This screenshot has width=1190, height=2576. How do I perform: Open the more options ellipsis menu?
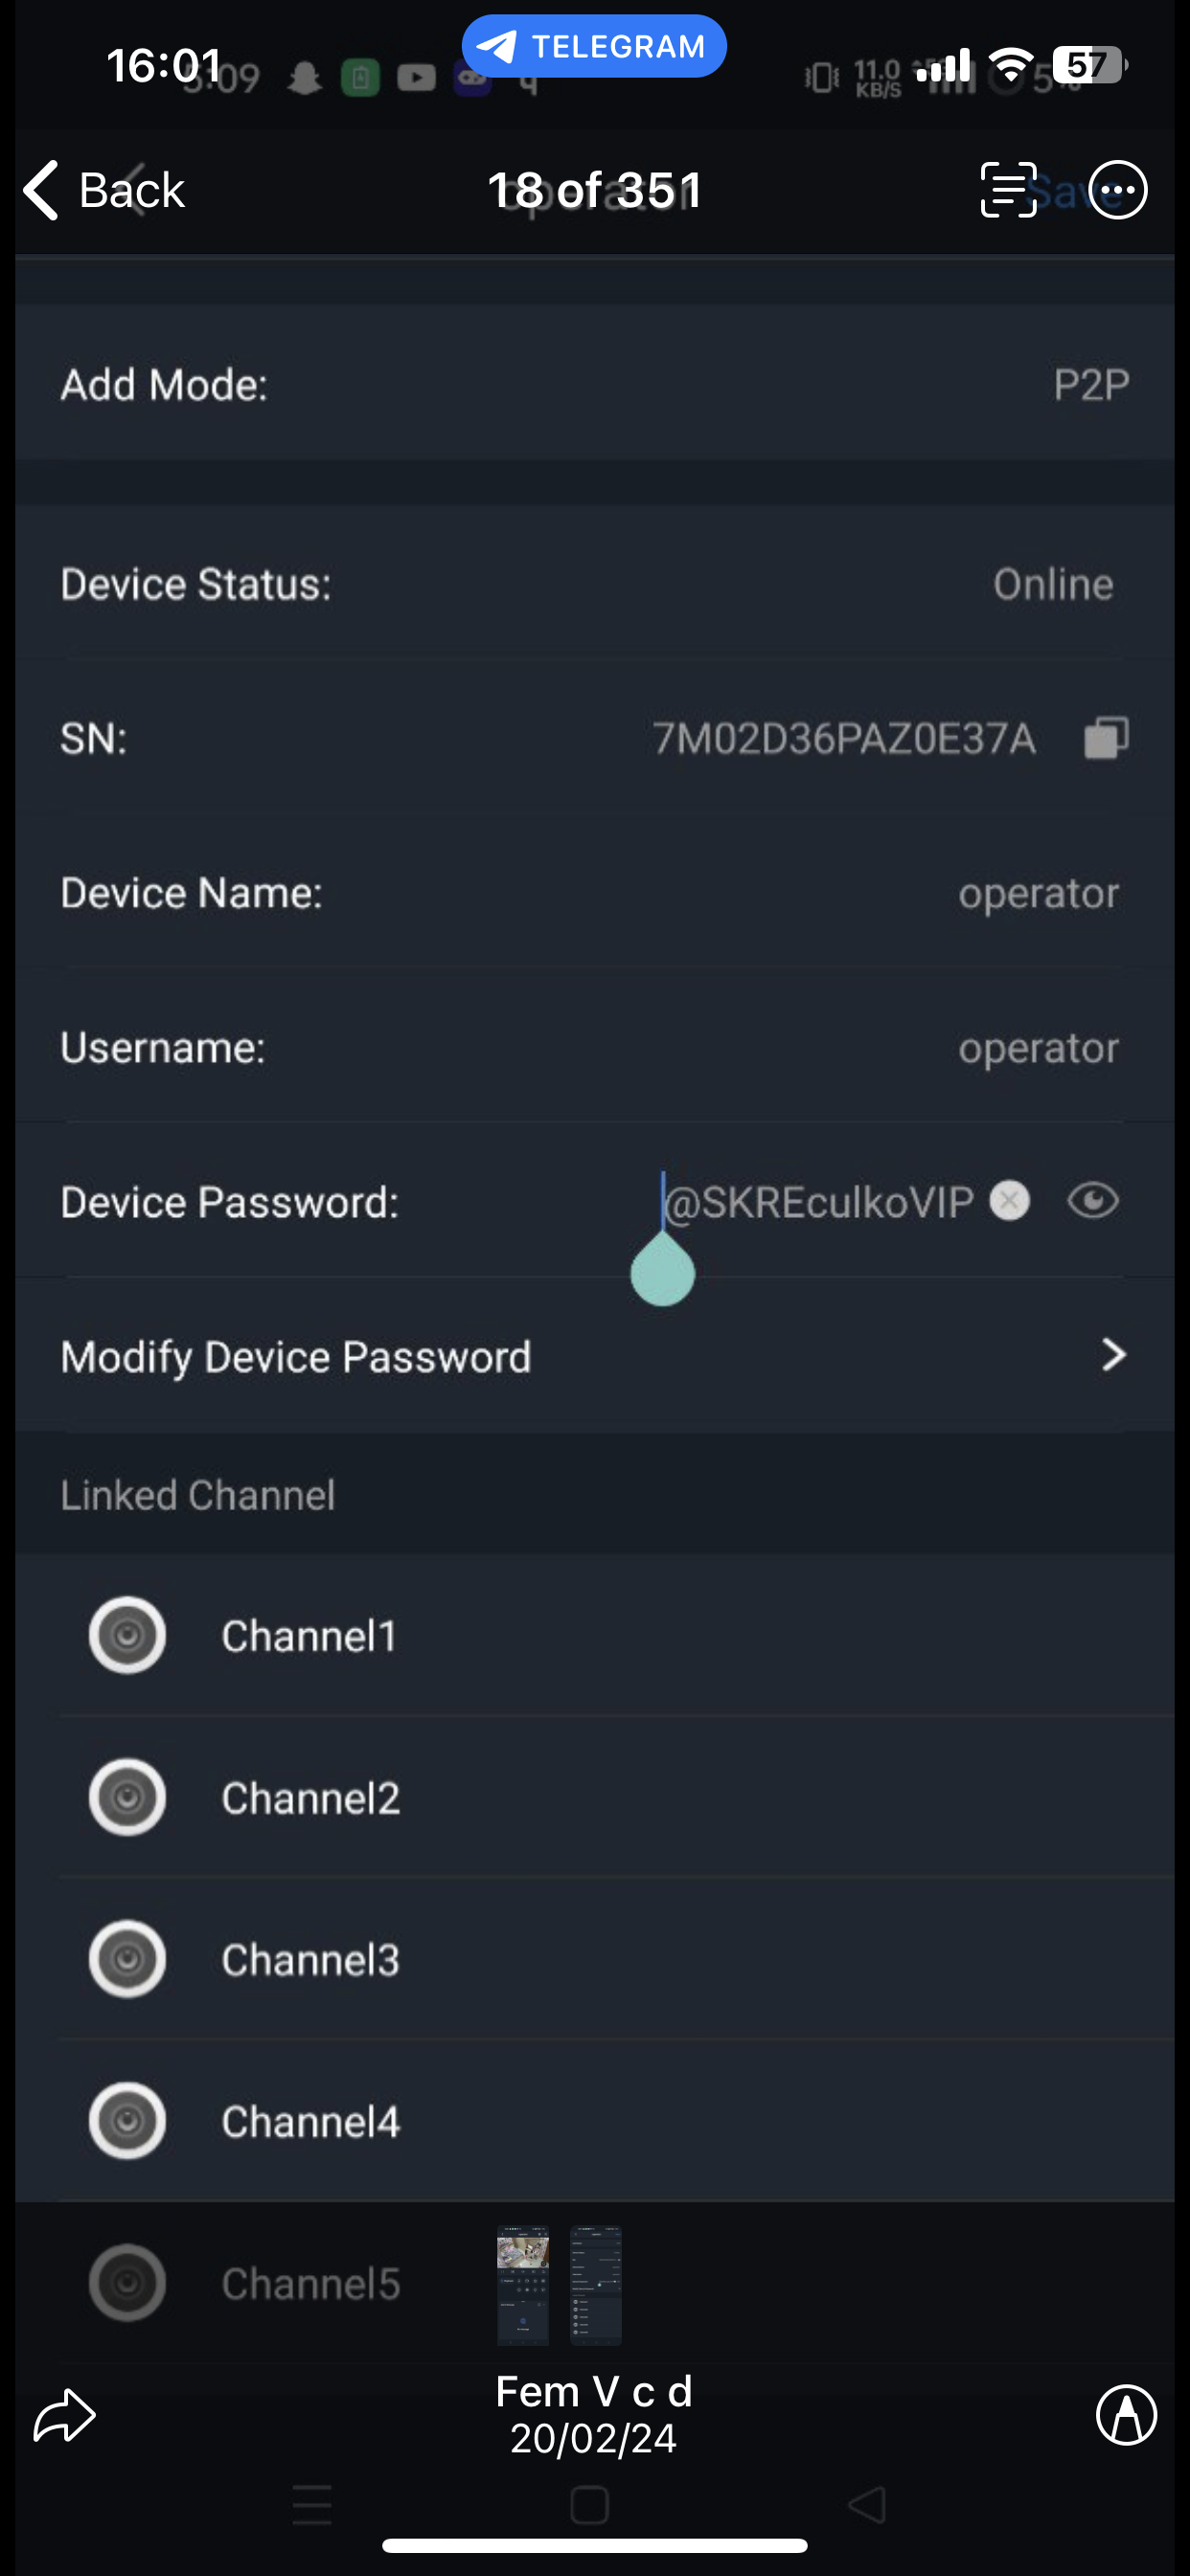[1117, 190]
